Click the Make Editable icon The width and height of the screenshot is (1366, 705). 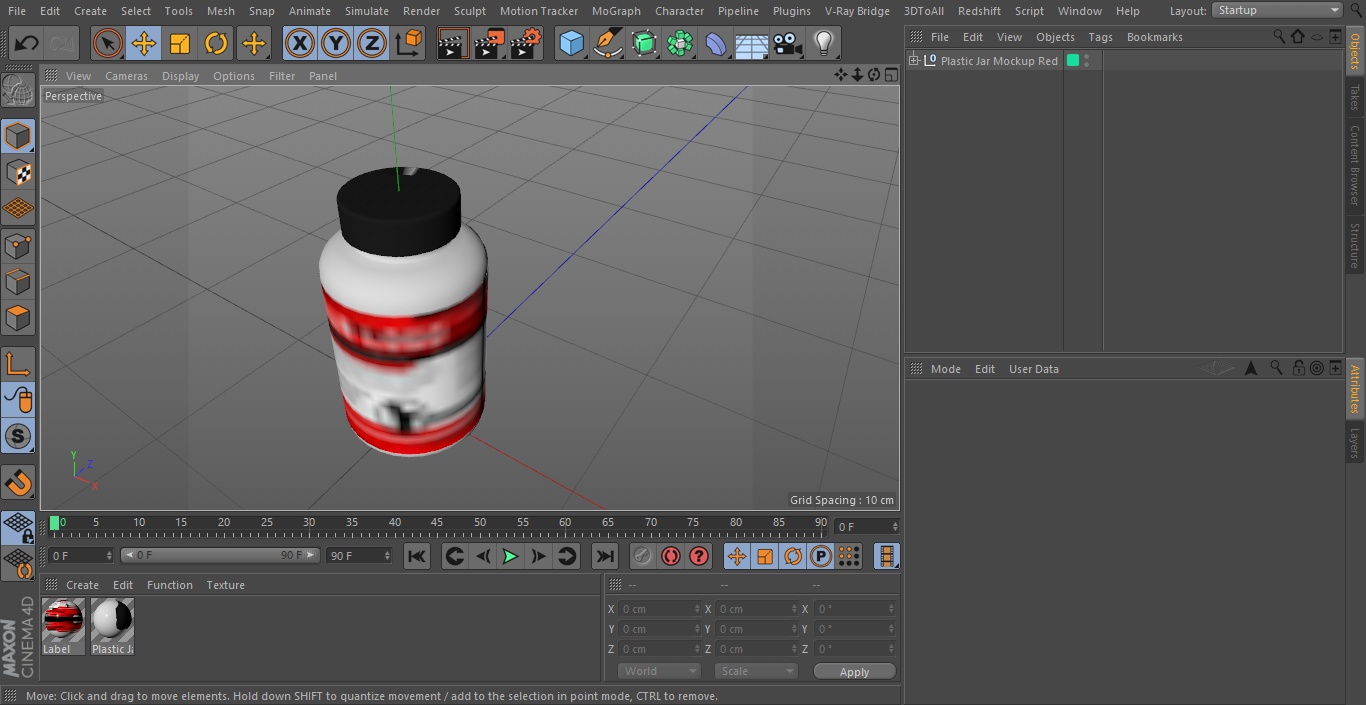pos(18,91)
